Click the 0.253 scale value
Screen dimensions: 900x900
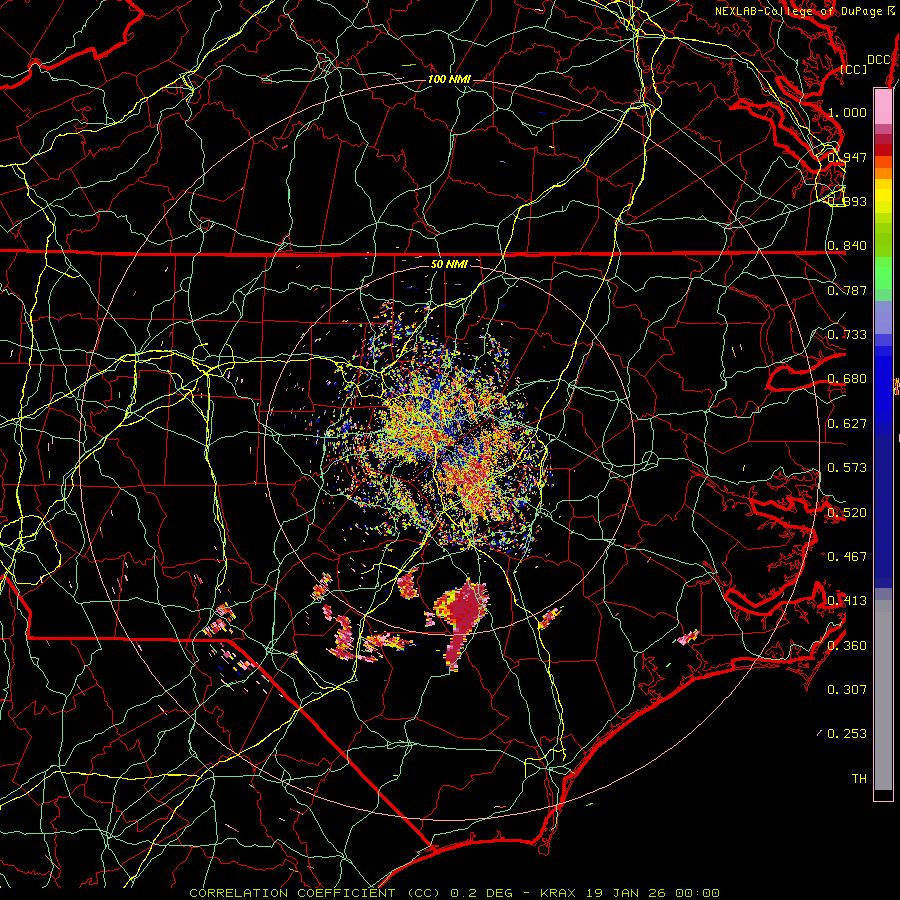pyautogui.click(x=847, y=734)
